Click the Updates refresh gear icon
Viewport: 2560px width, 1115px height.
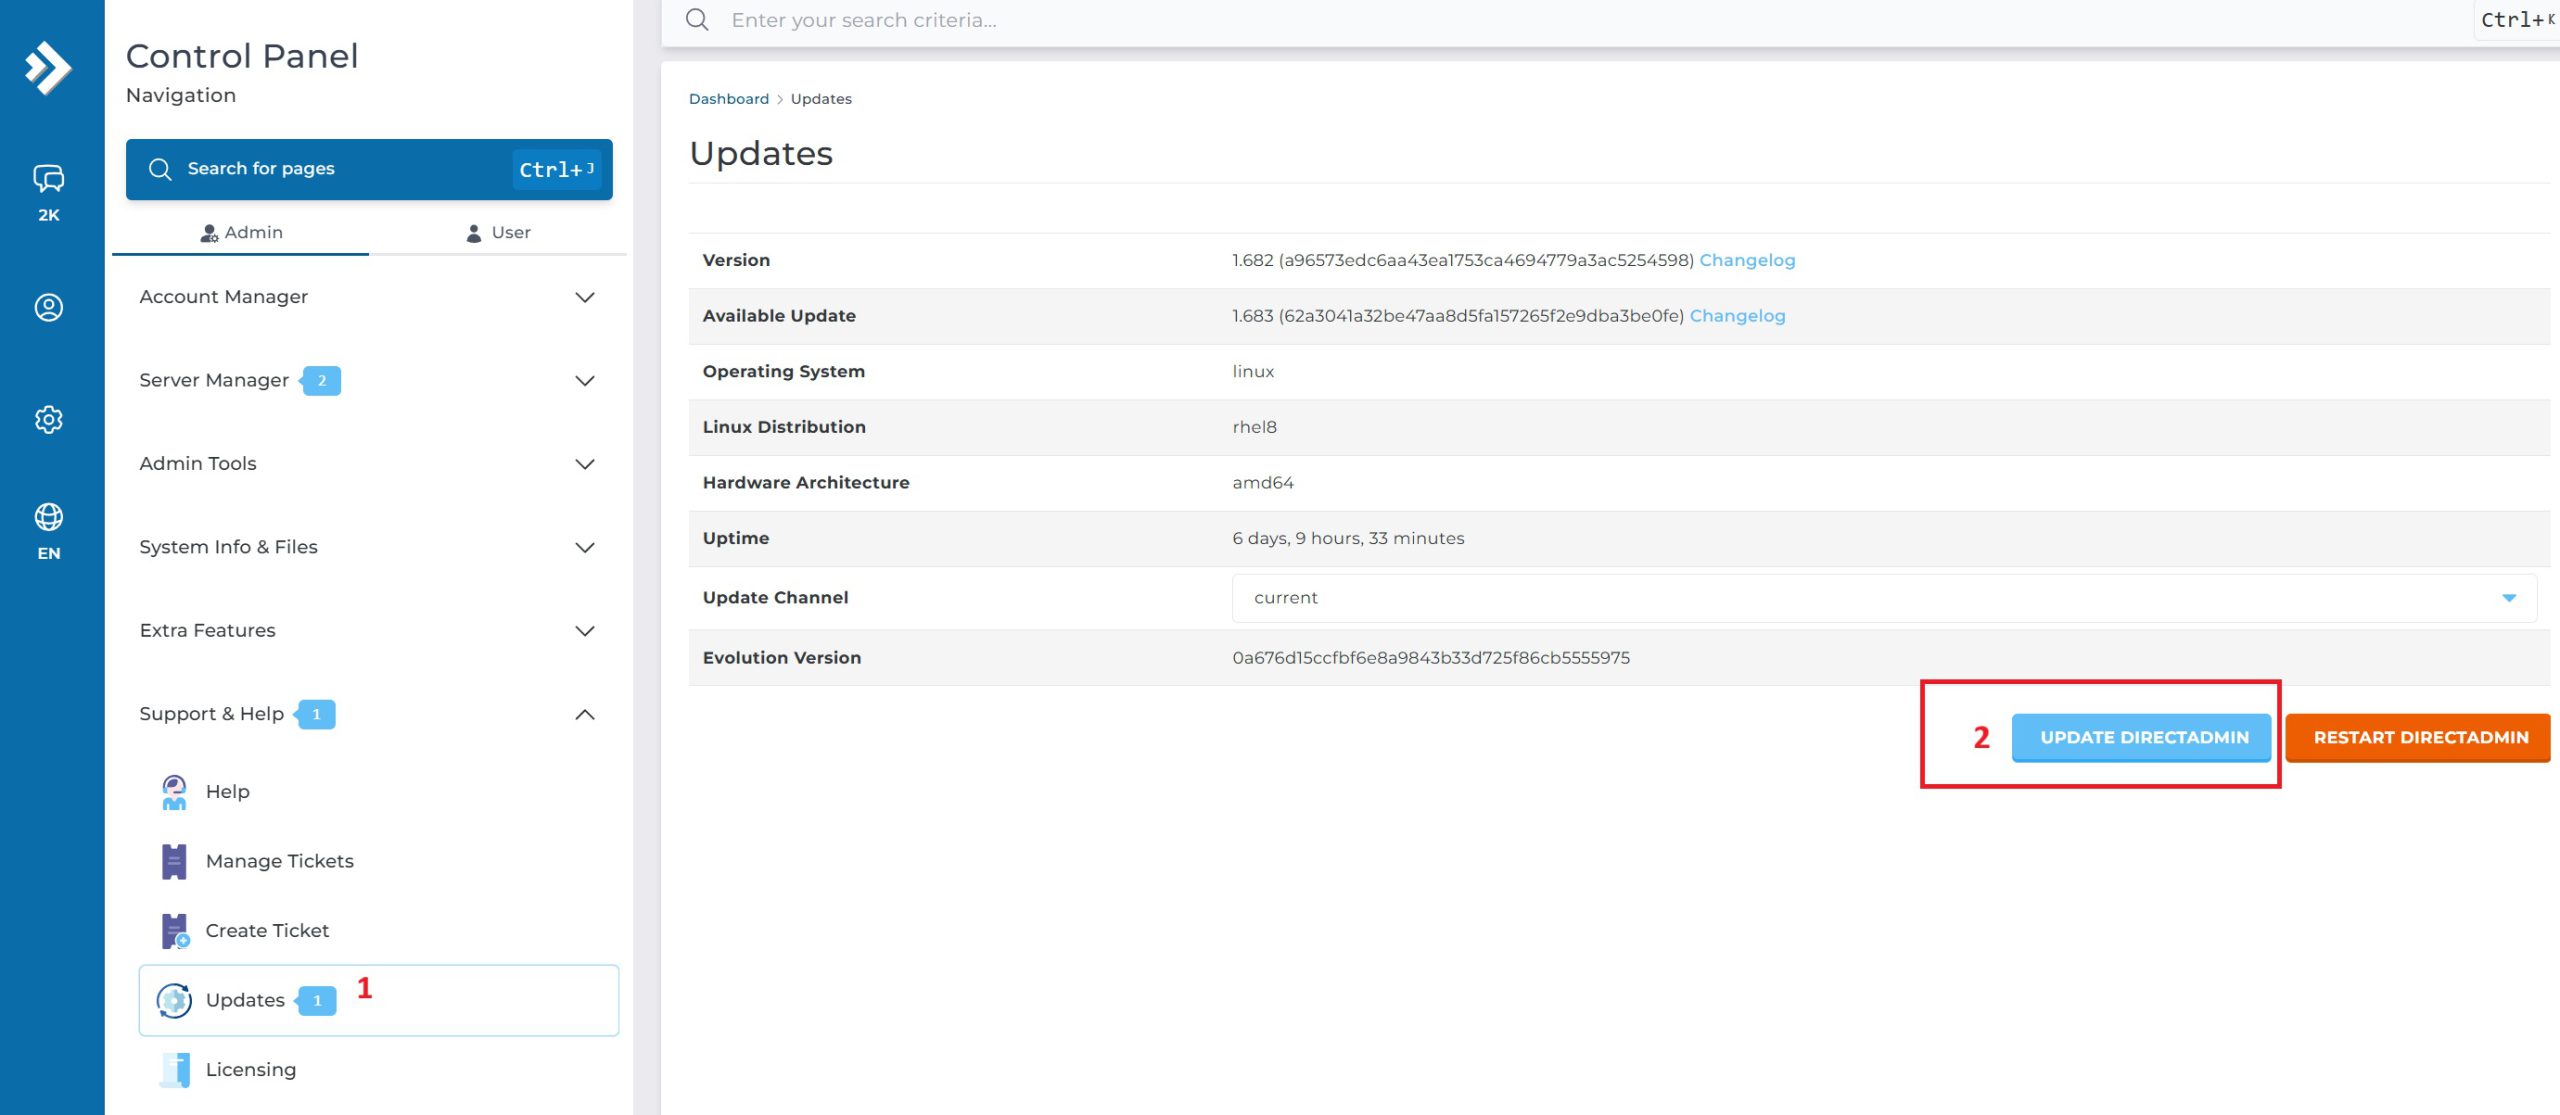[x=174, y=1000]
